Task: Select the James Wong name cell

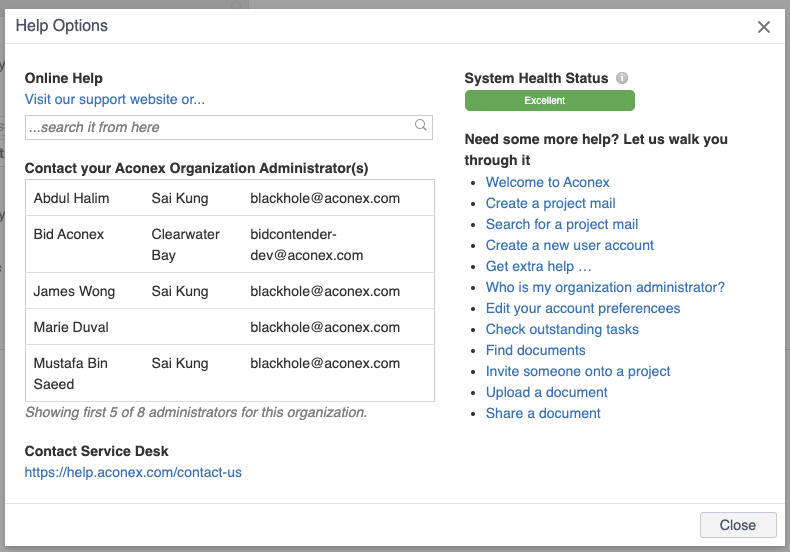Action: [74, 292]
